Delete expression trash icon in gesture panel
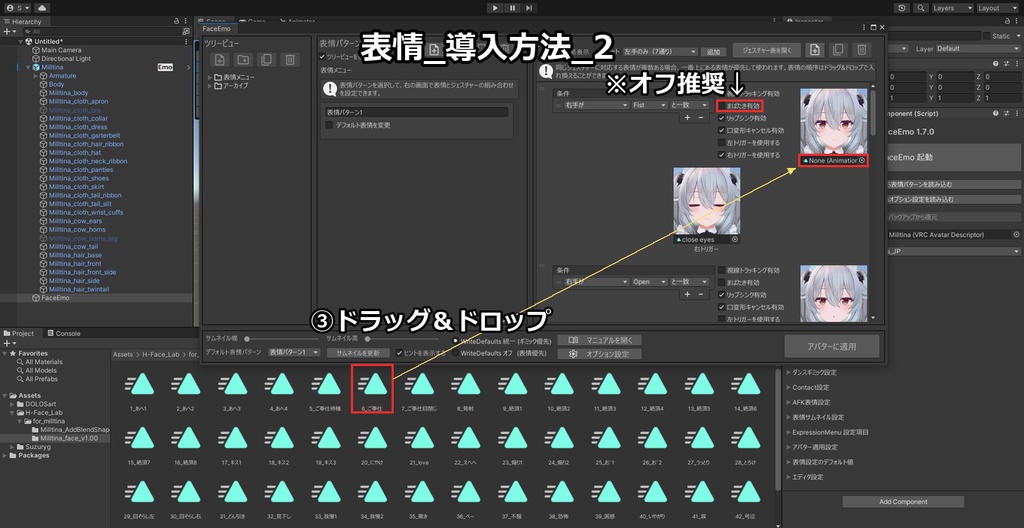This screenshot has width=1024, height=528. [x=861, y=50]
